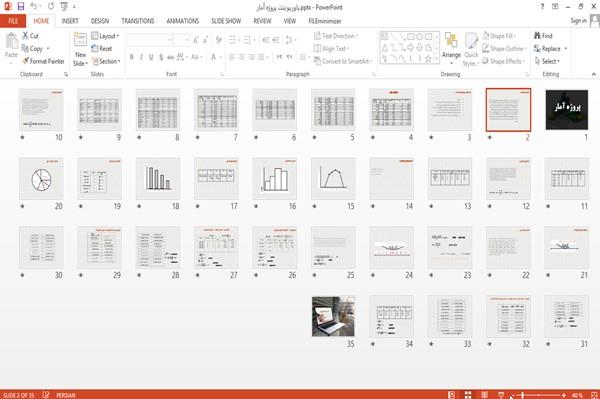Image resolution: width=600 pixels, height=399 pixels.
Task: Open Shape Fill dropdown
Action: (x=499, y=36)
